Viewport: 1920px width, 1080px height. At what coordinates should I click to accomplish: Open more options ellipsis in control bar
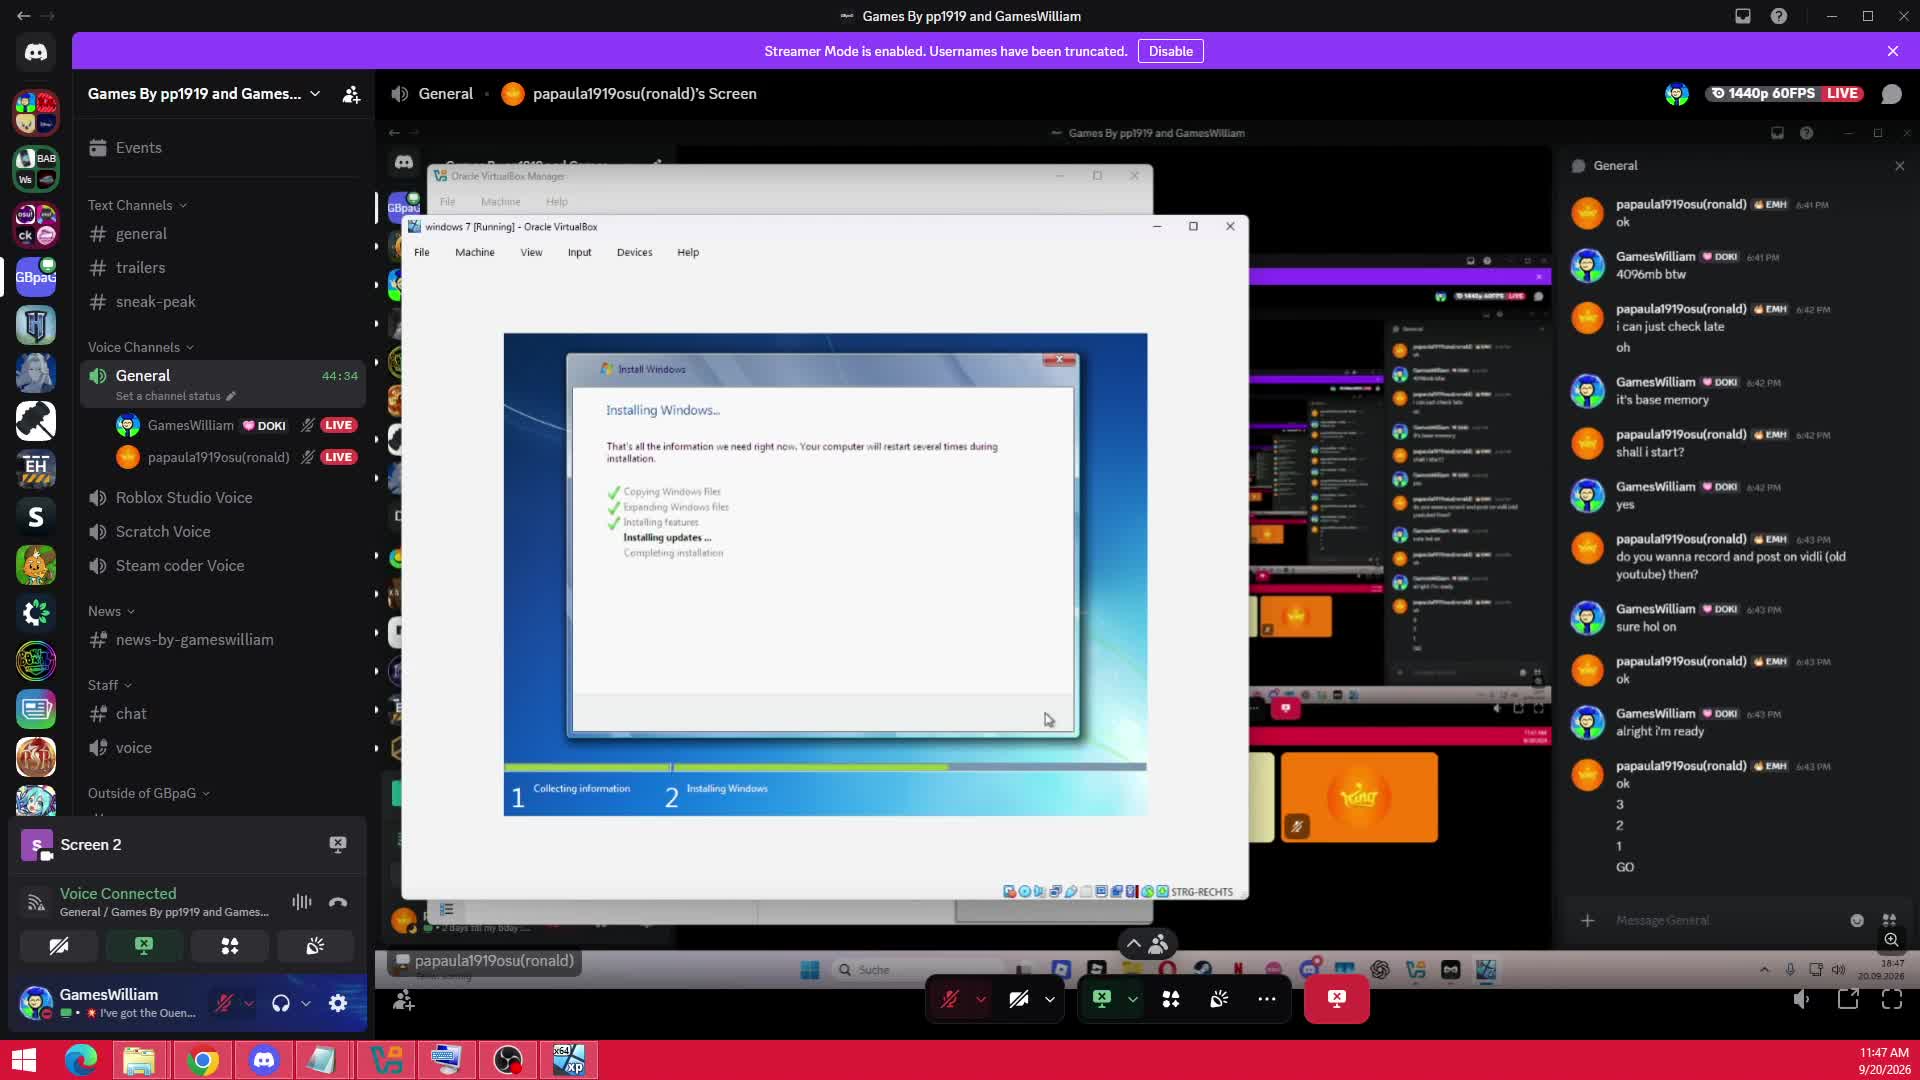(1267, 999)
